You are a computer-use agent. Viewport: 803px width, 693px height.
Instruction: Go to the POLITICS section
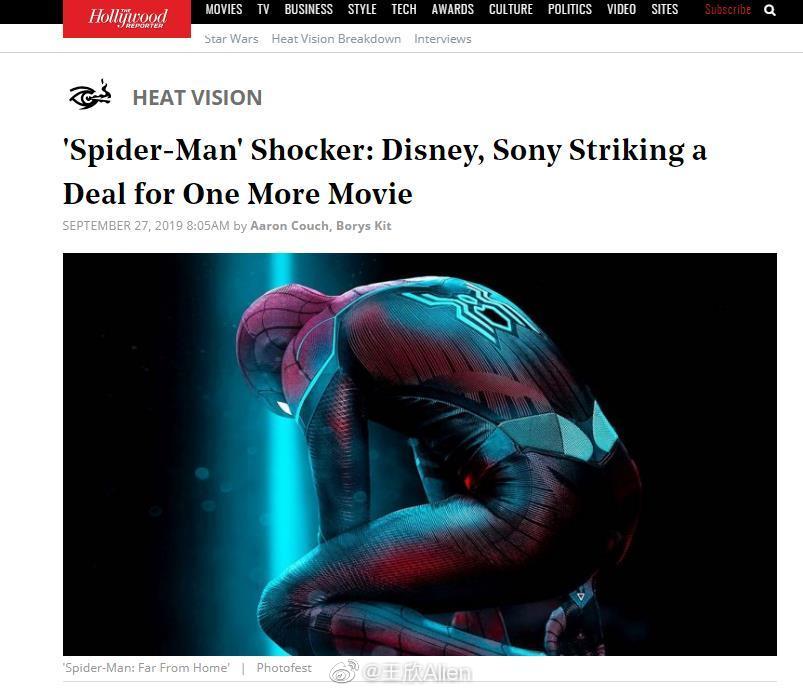coord(569,10)
